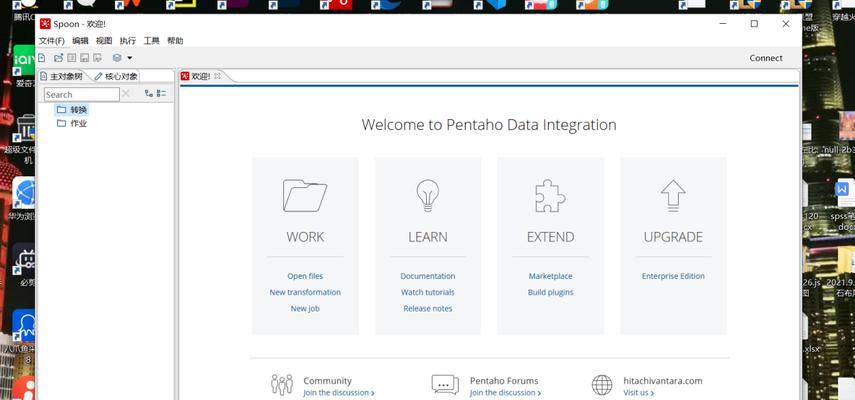Open the Documentation link
This screenshot has width=855, height=400.
pyautogui.click(x=428, y=276)
